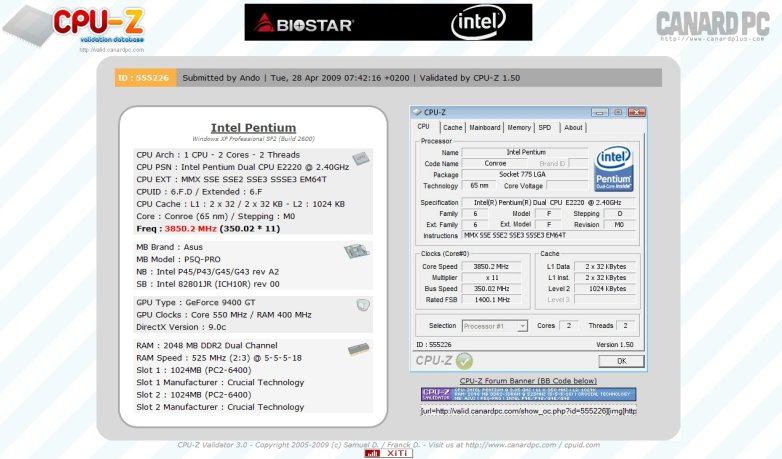Open the SPD tab
Image resolution: width=782 pixels, height=459 pixels.
click(545, 127)
